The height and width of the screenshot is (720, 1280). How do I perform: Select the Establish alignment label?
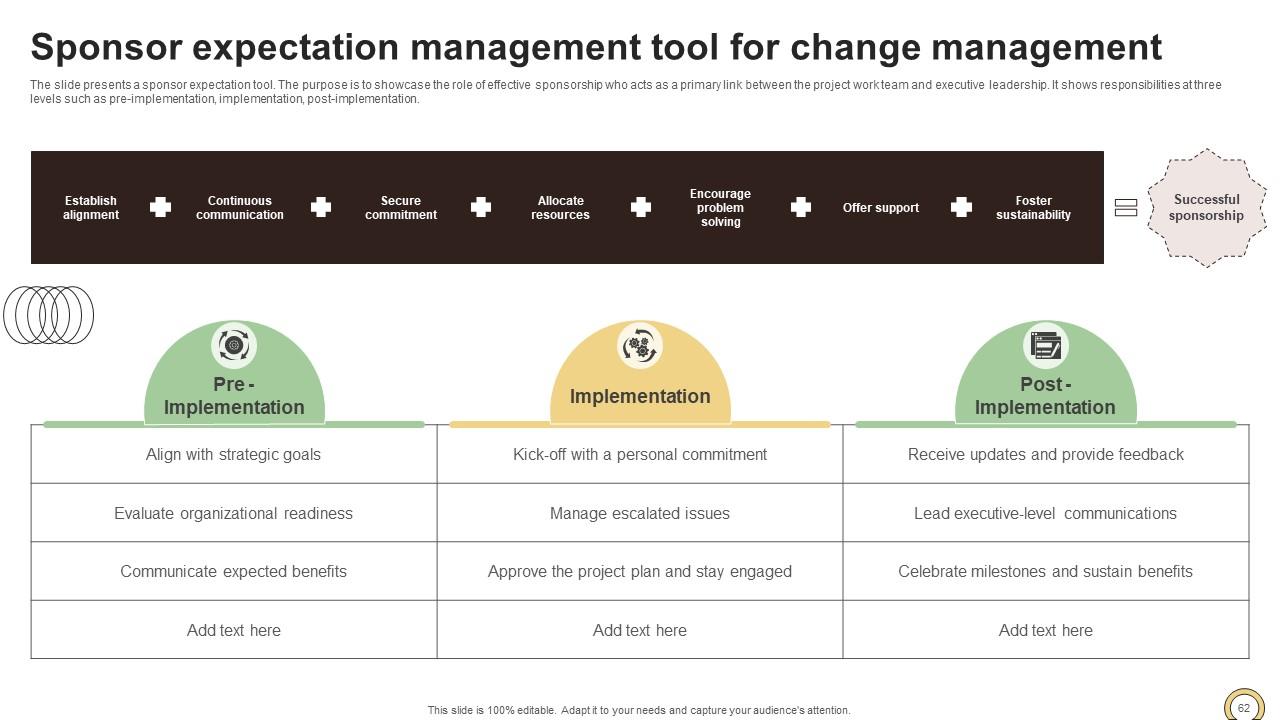(x=91, y=208)
